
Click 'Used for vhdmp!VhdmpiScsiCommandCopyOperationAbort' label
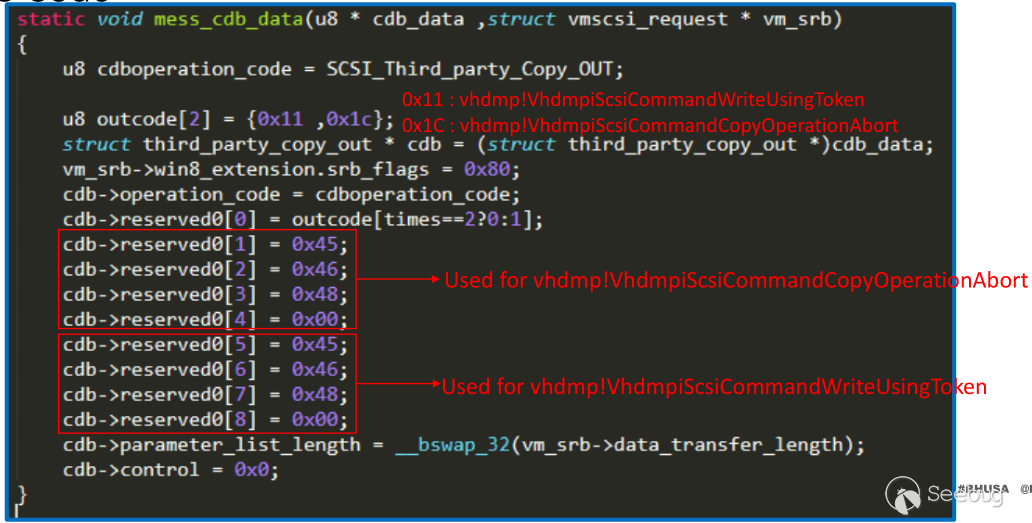(x=736, y=280)
